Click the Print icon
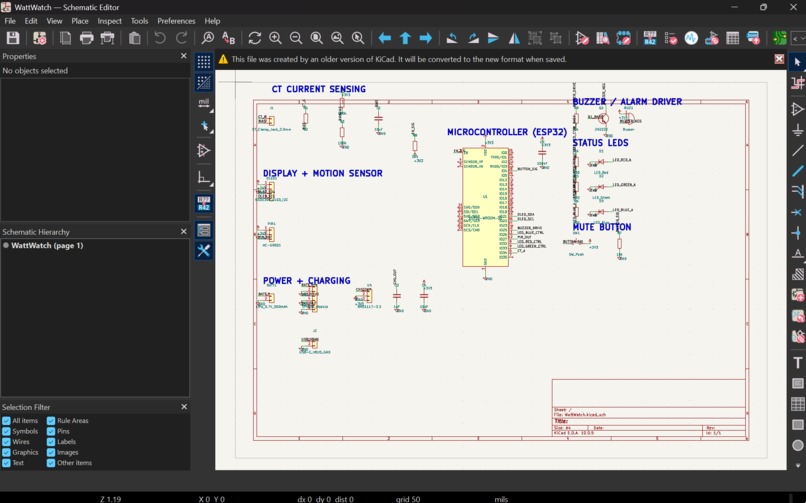 [86, 38]
